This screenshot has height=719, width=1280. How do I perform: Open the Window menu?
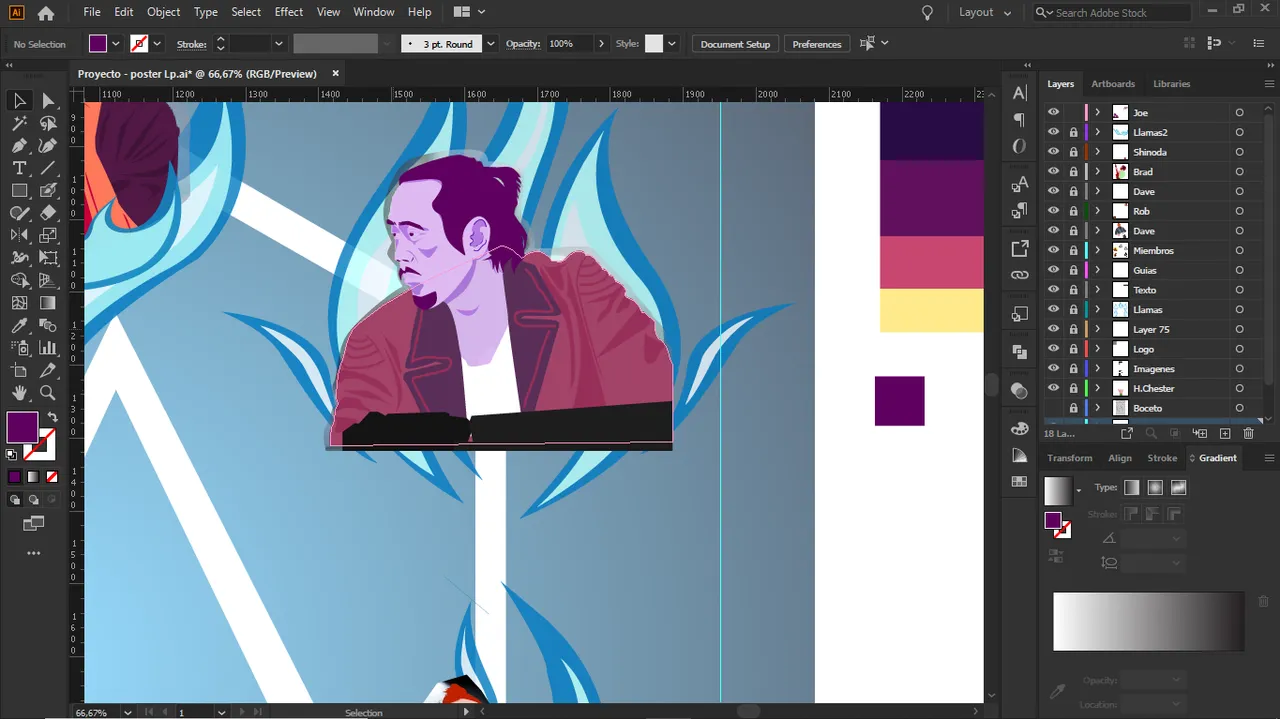pos(373,12)
